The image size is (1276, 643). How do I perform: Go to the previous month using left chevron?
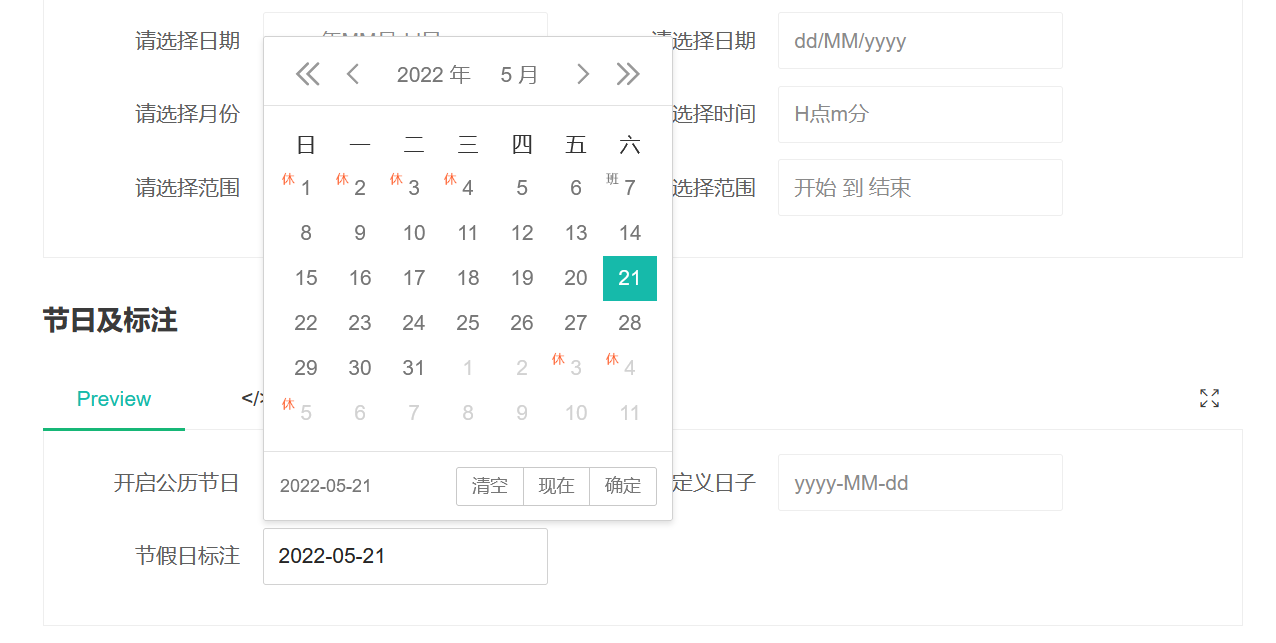(x=352, y=73)
